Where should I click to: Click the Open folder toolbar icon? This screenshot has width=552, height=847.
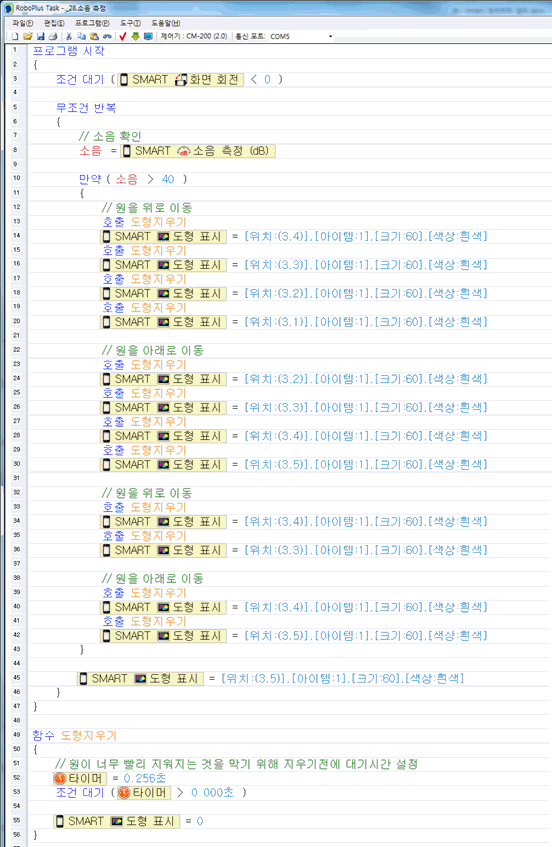point(28,36)
